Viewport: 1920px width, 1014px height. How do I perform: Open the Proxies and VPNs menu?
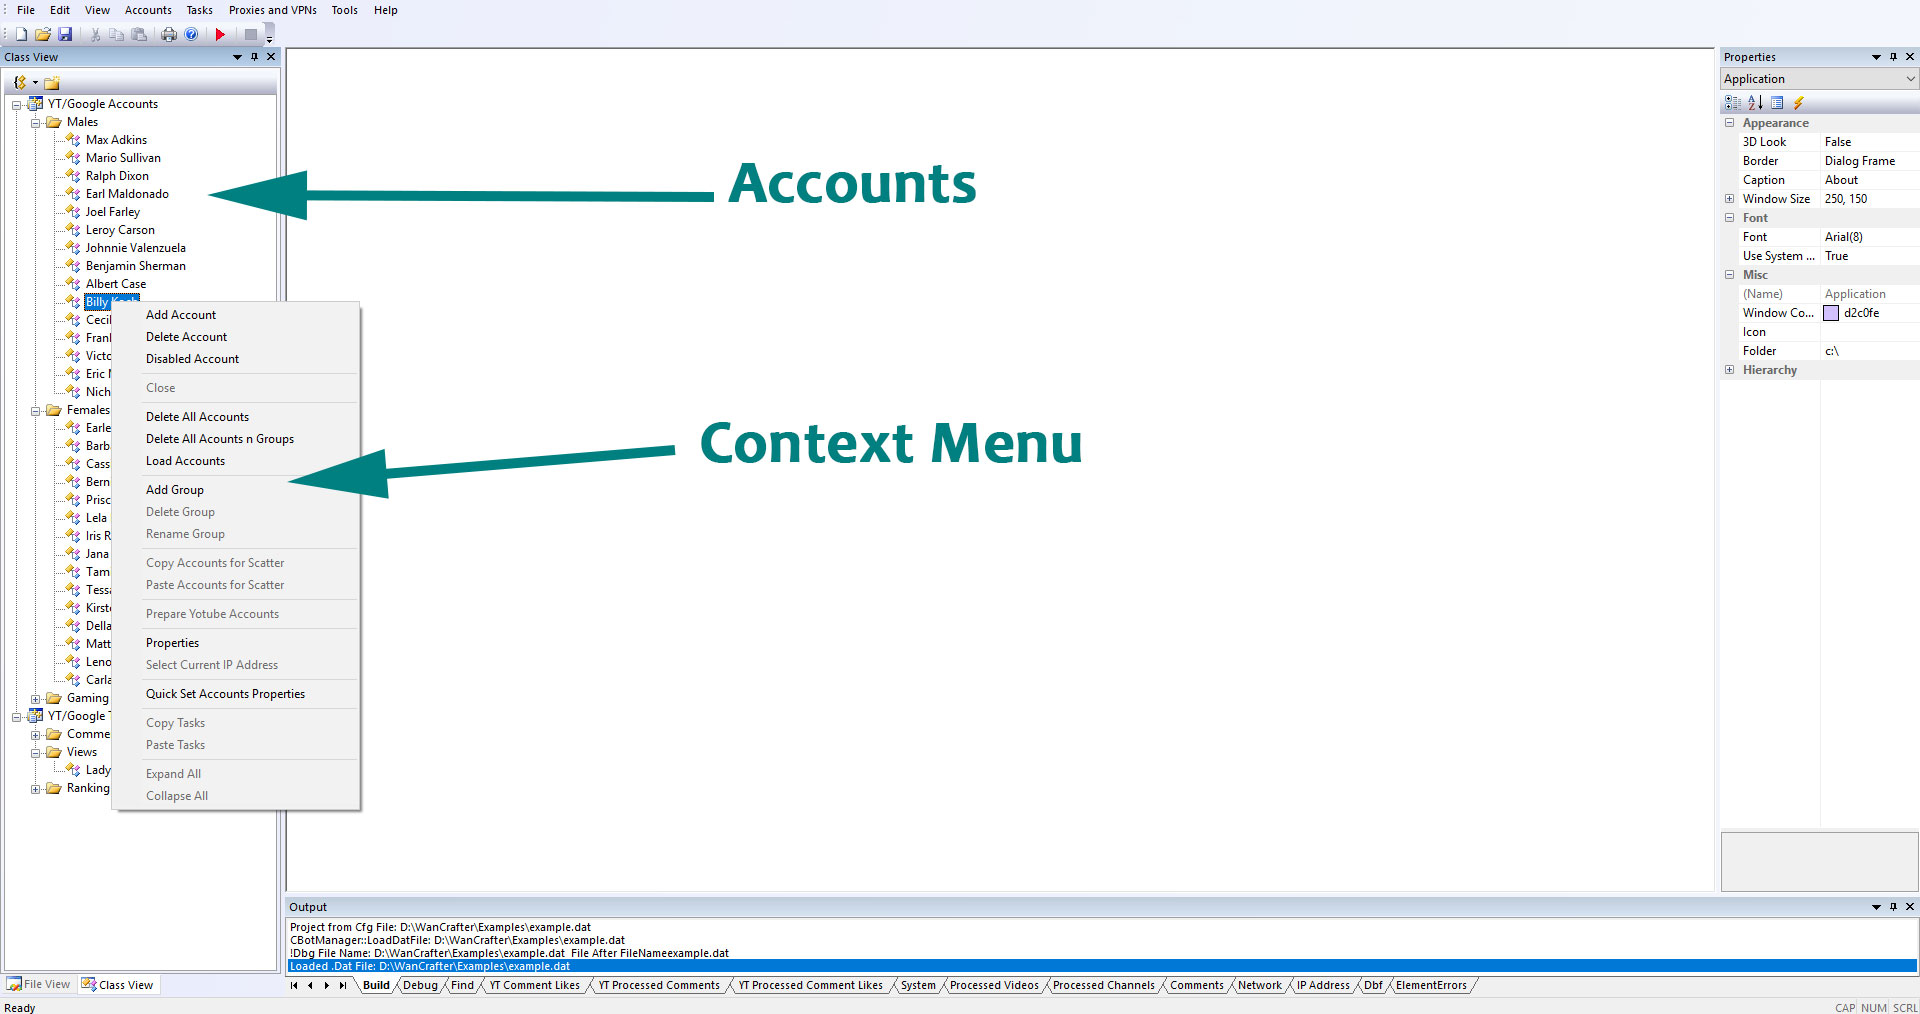tap(272, 10)
